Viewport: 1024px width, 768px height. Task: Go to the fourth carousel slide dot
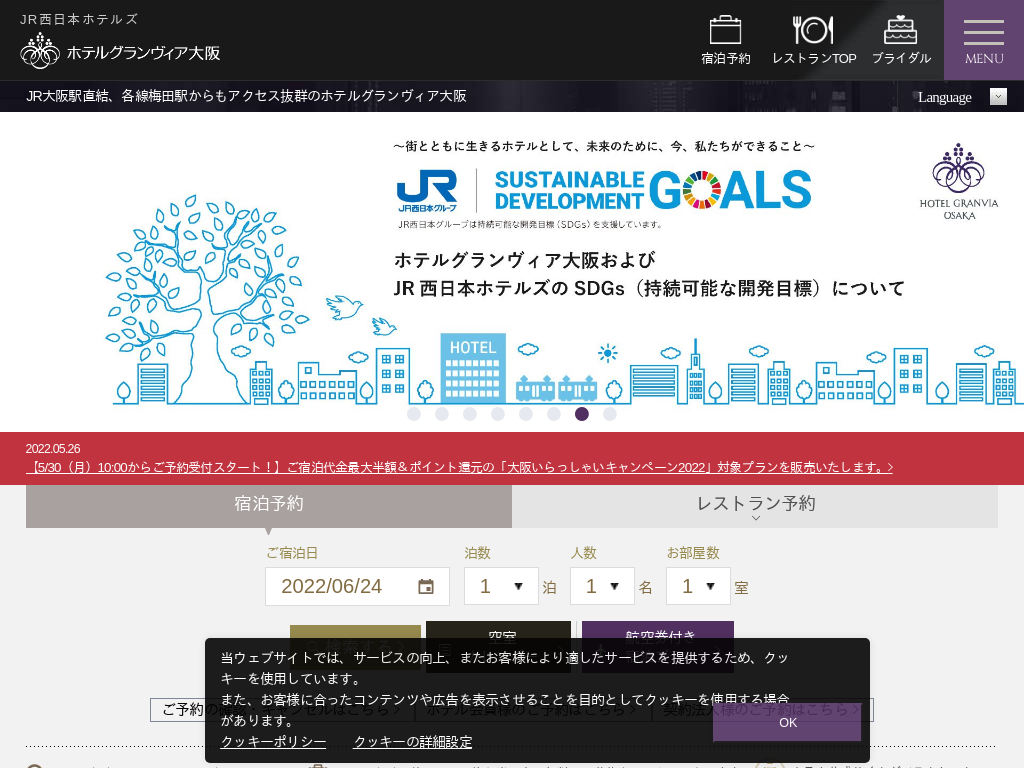[x=498, y=414]
